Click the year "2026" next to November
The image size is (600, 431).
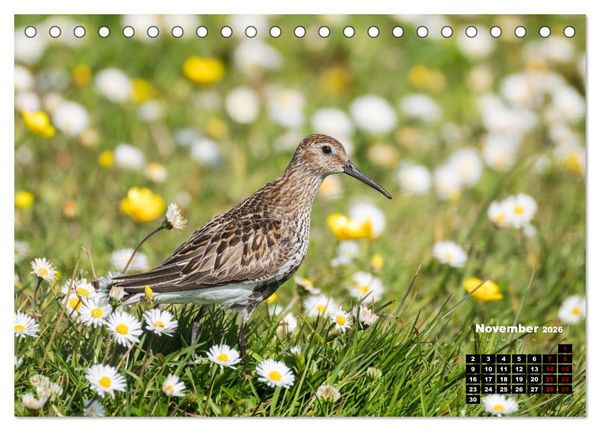(x=553, y=330)
